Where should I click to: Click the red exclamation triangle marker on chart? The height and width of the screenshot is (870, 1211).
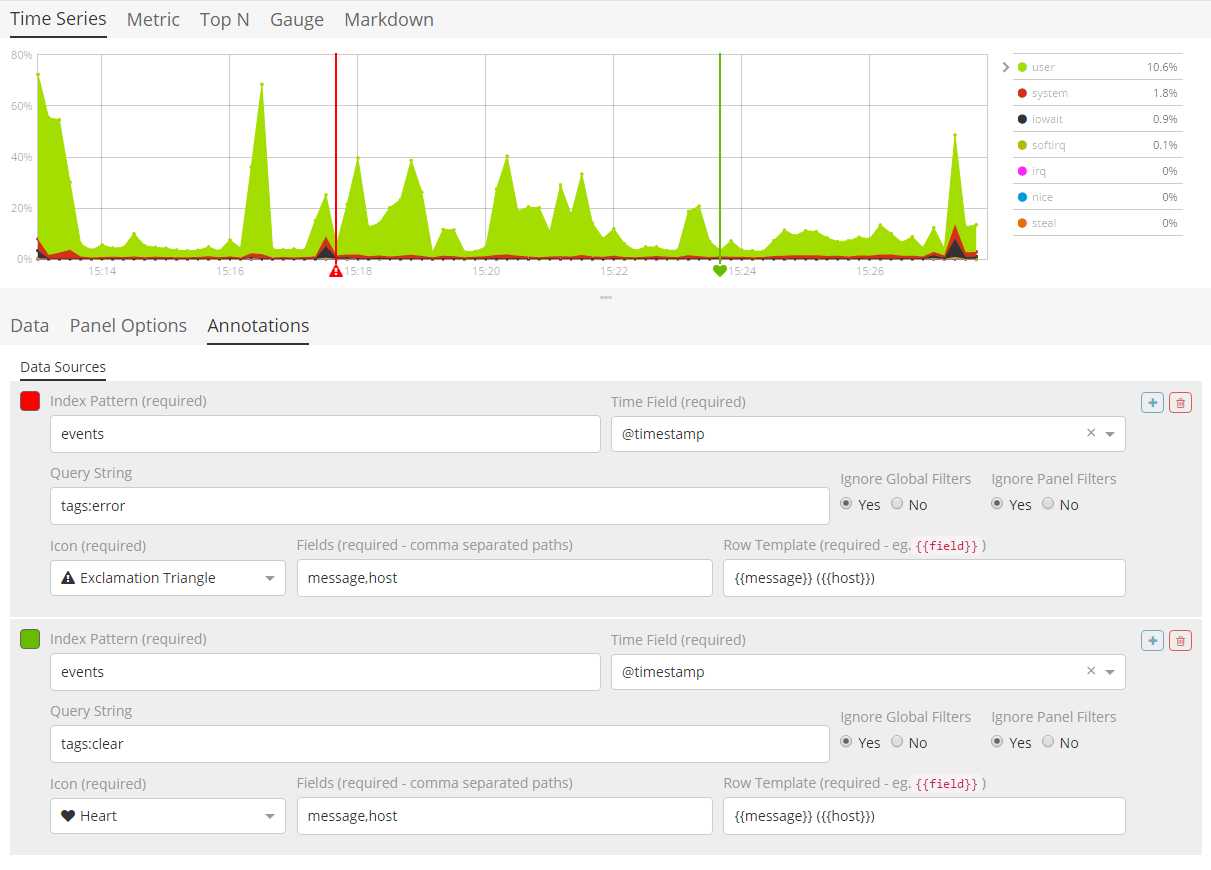click(x=336, y=271)
